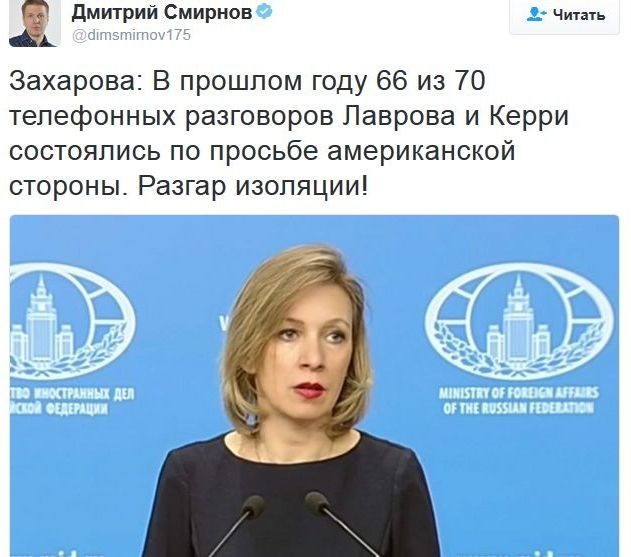Open Дмитрий Смирнов's profile avatar
The height and width of the screenshot is (557, 631).
(x=35, y=23)
